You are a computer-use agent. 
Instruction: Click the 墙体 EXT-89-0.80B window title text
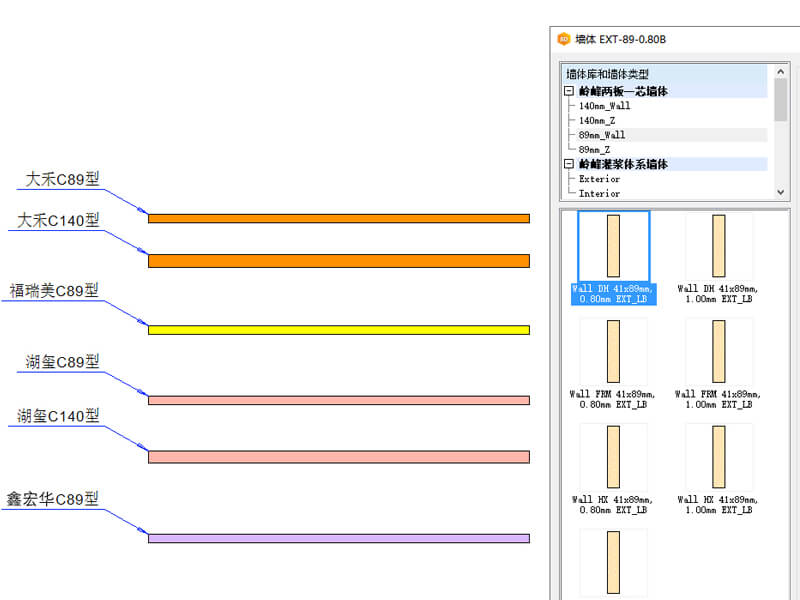point(620,39)
